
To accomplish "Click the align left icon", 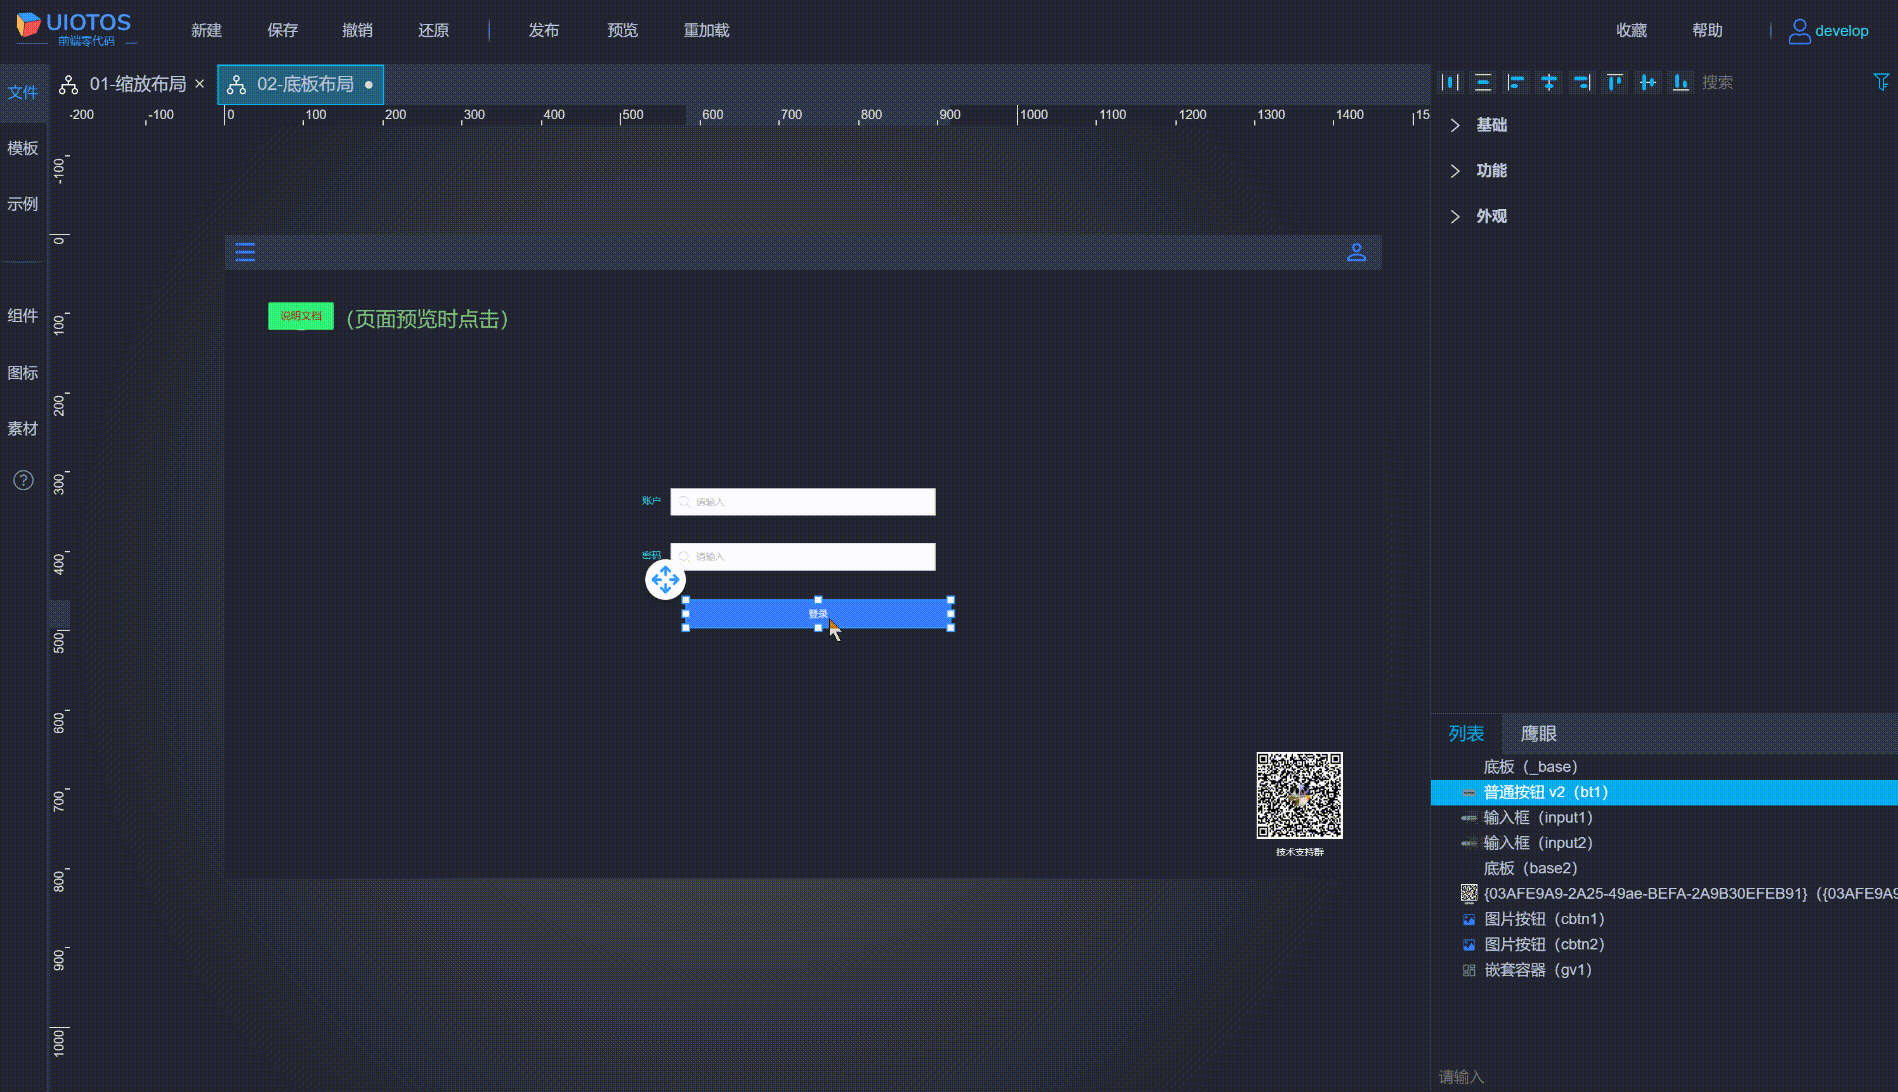I will (1517, 82).
